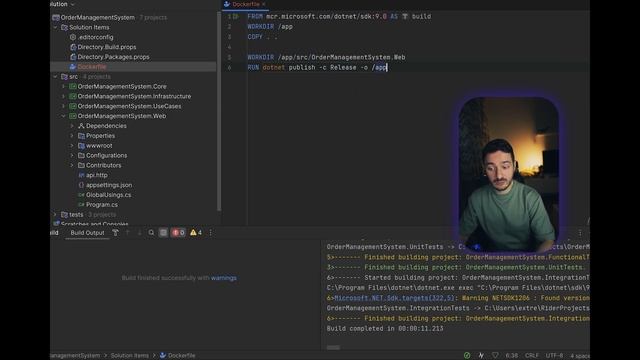Click the OrderManagementSystem.Core project icon
640x360 pixels.
coord(73,87)
